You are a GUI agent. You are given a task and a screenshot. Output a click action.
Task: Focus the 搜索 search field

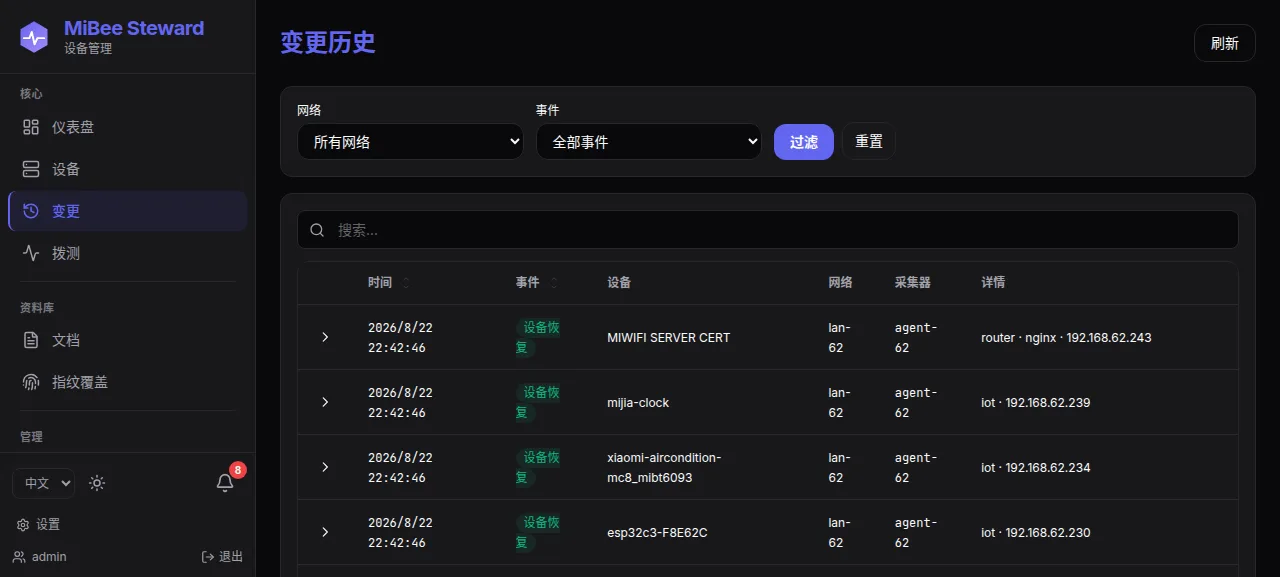tap(768, 230)
